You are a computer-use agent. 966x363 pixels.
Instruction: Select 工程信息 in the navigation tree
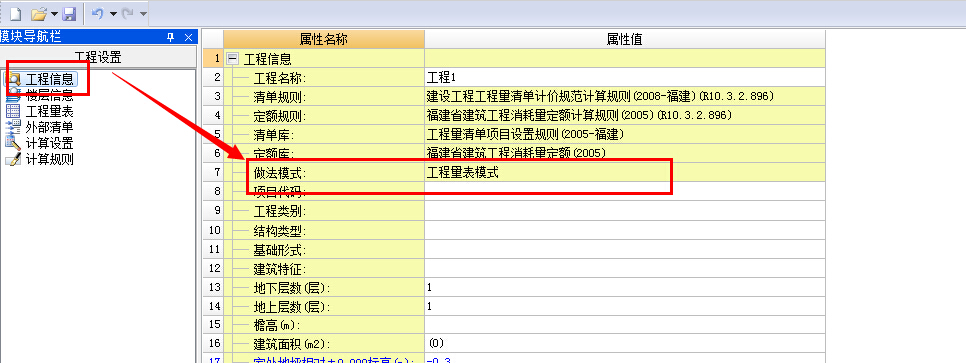click(49, 79)
